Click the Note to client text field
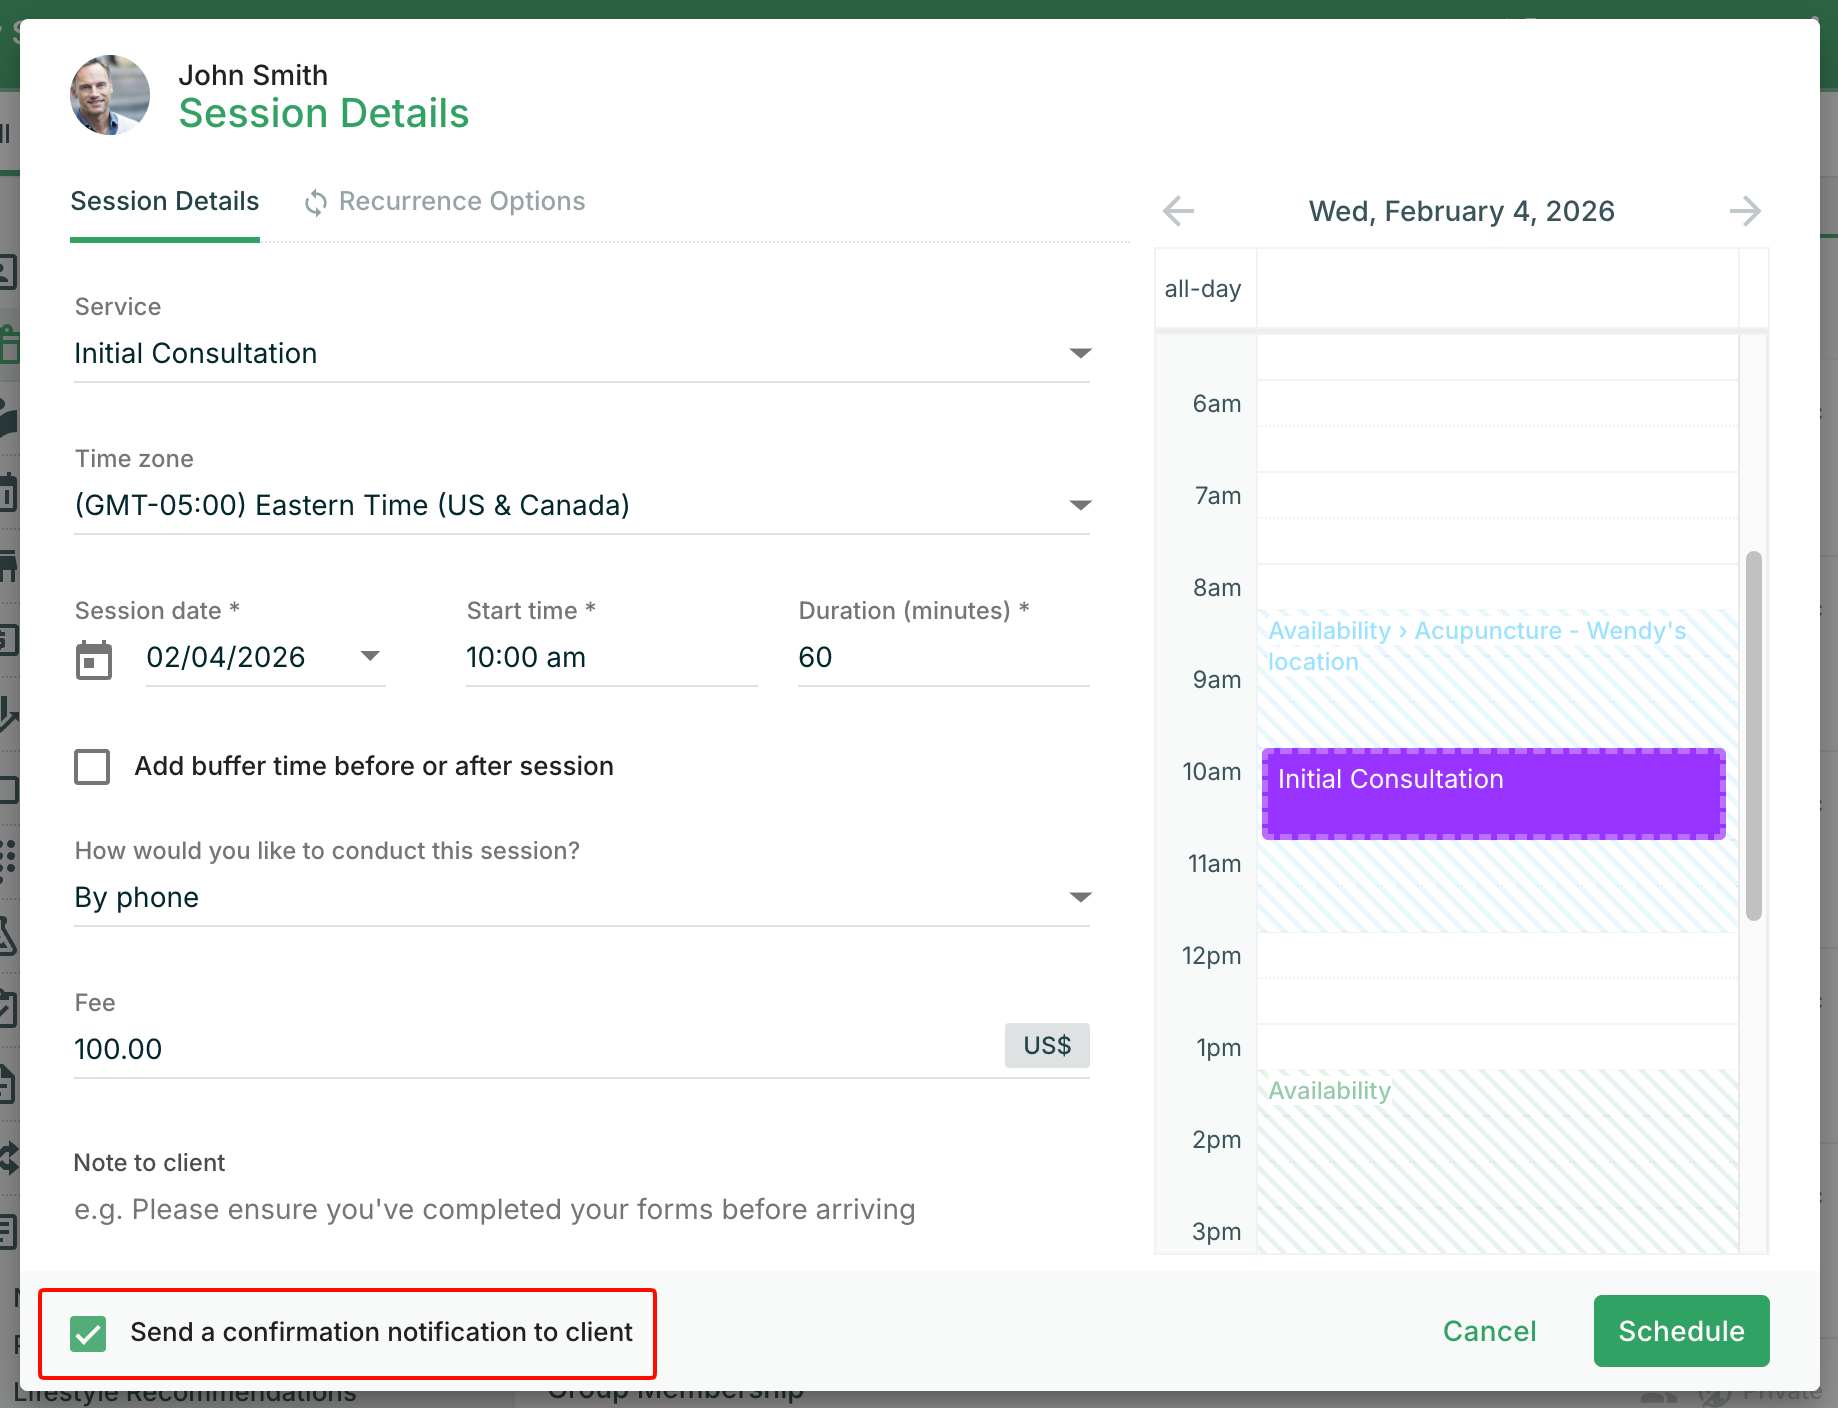1838x1408 pixels. 580,1210
